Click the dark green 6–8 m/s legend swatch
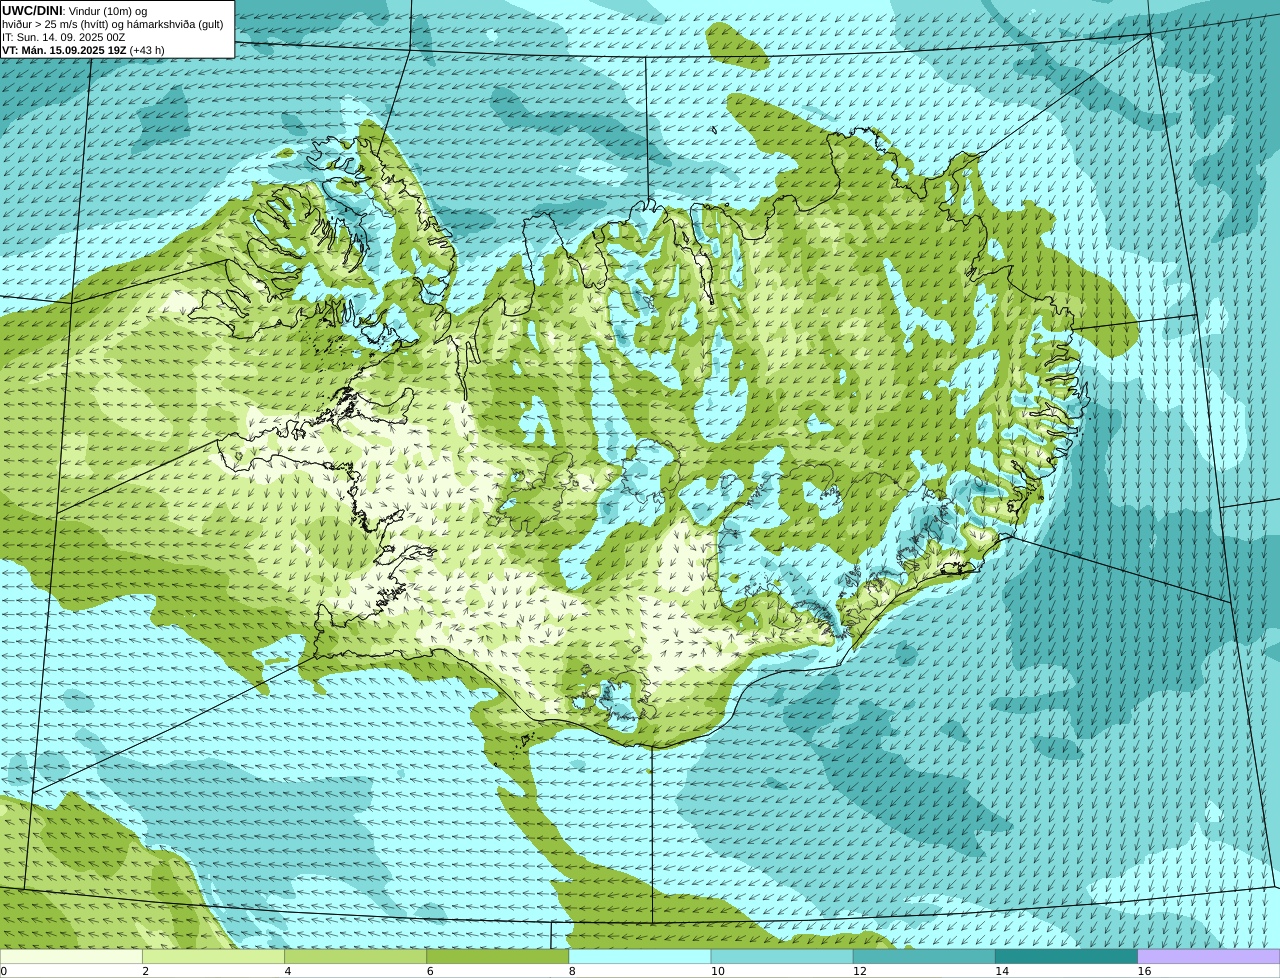This screenshot has height=978, width=1280. (498, 957)
